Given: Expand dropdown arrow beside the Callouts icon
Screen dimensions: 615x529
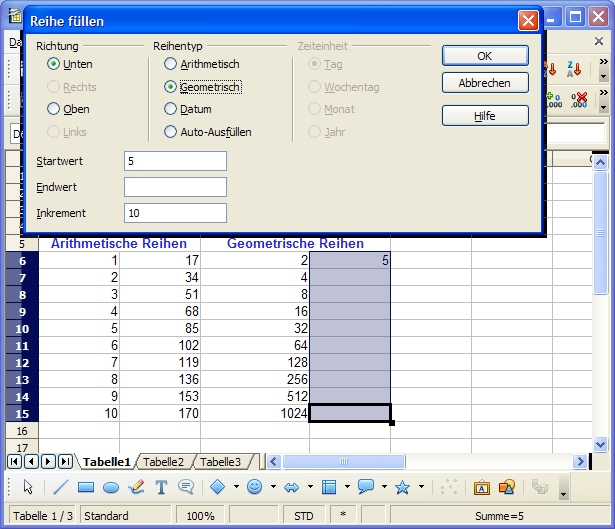Looking at the screenshot, I should pyautogui.click(x=384, y=487).
